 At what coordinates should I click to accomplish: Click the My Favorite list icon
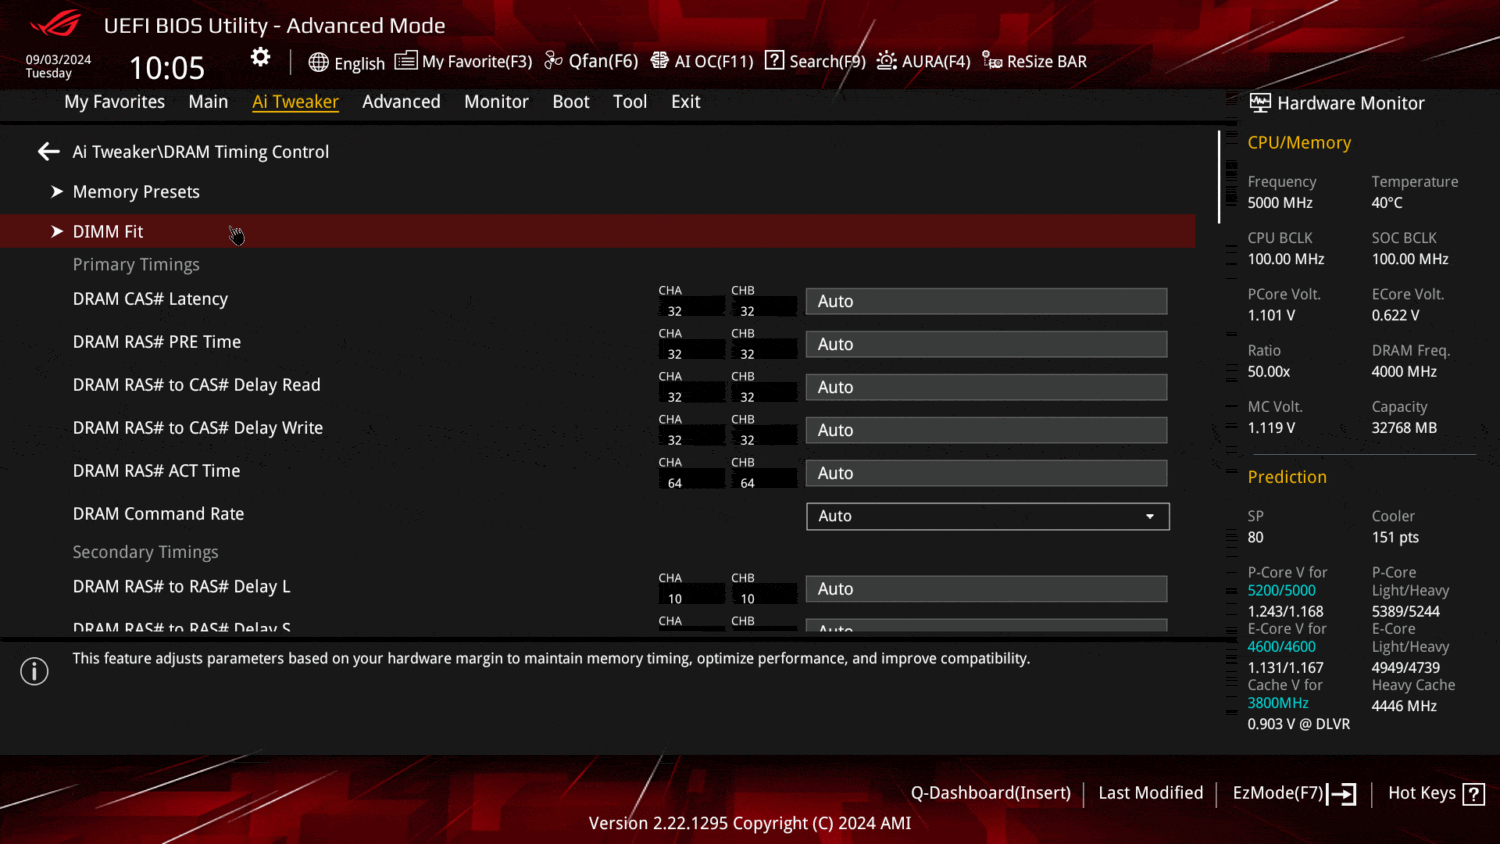tap(406, 61)
